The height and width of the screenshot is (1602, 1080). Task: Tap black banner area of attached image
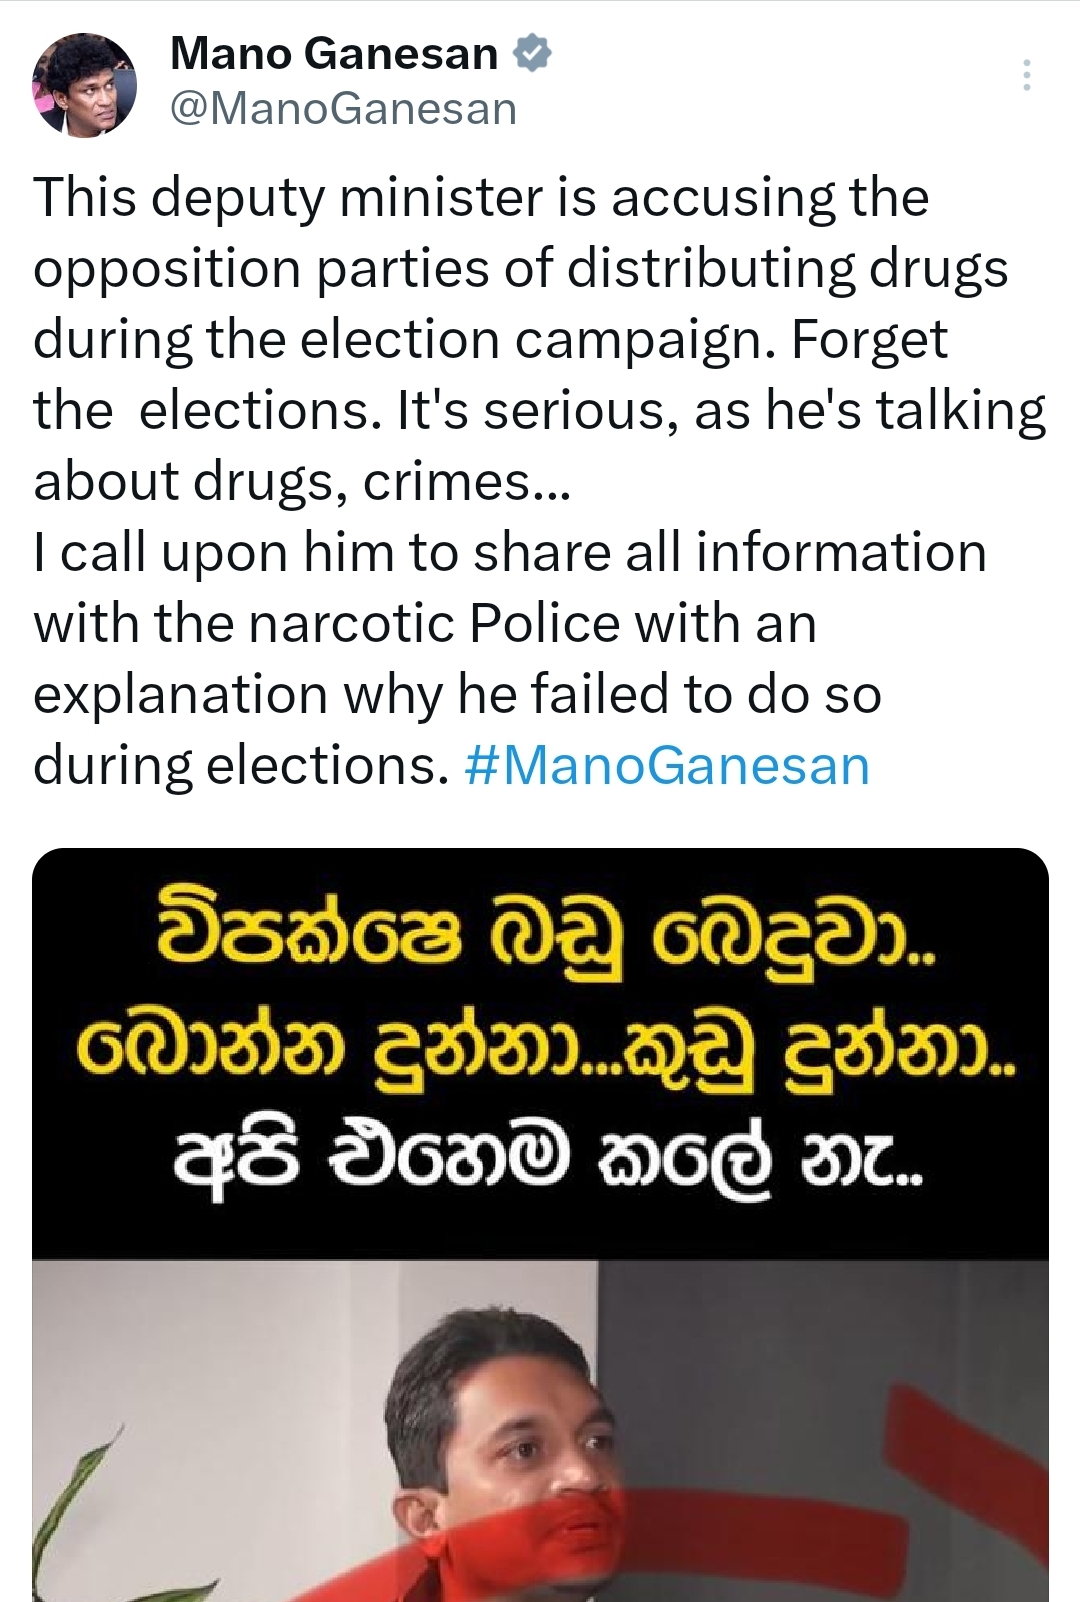(x=540, y=1054)
